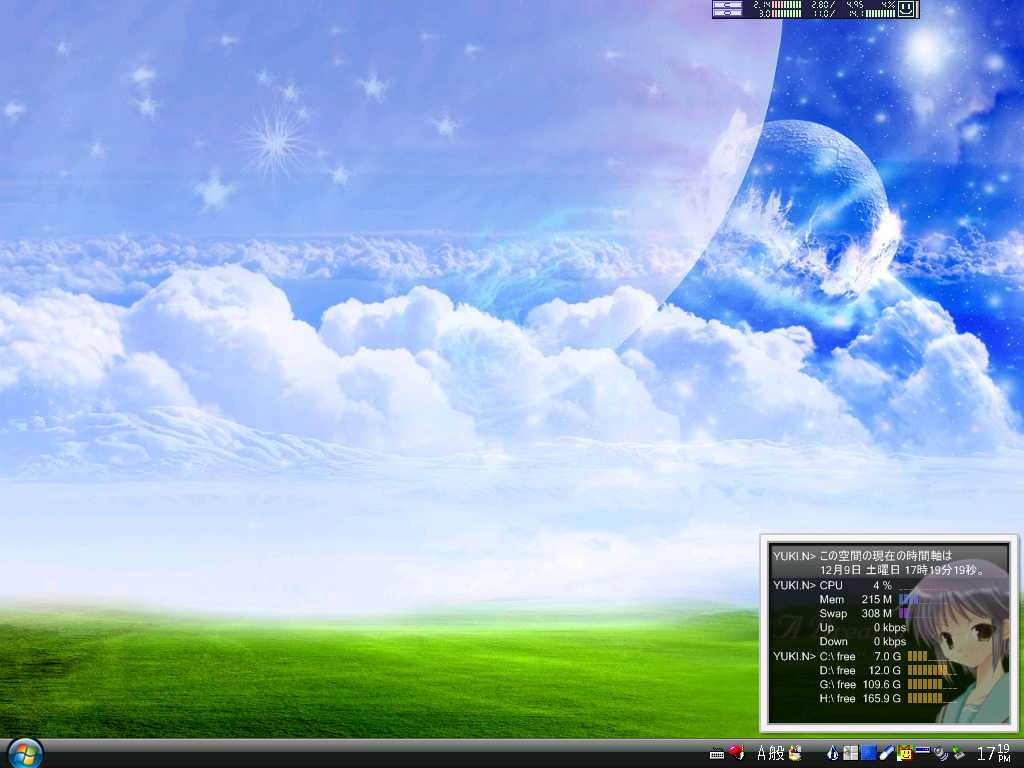Click the blue water drop tray icon
This screenshot has height=768, width=1024.
coord(833,753)
